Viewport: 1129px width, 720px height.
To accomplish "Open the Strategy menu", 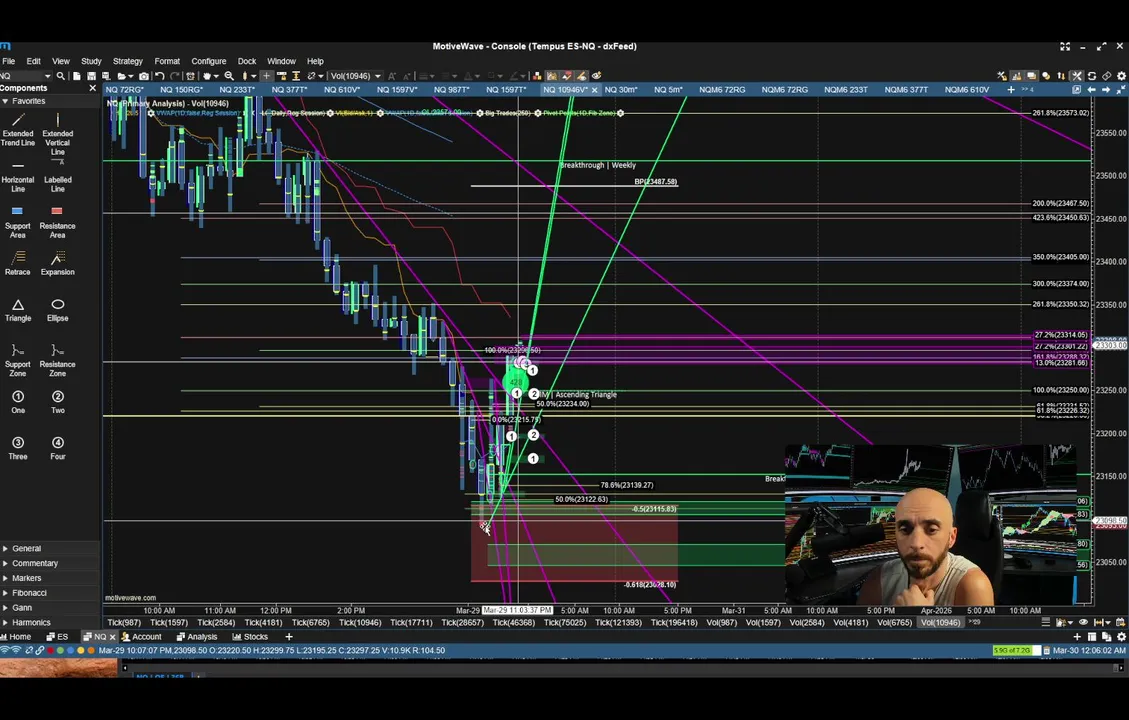I will (127, 61).
